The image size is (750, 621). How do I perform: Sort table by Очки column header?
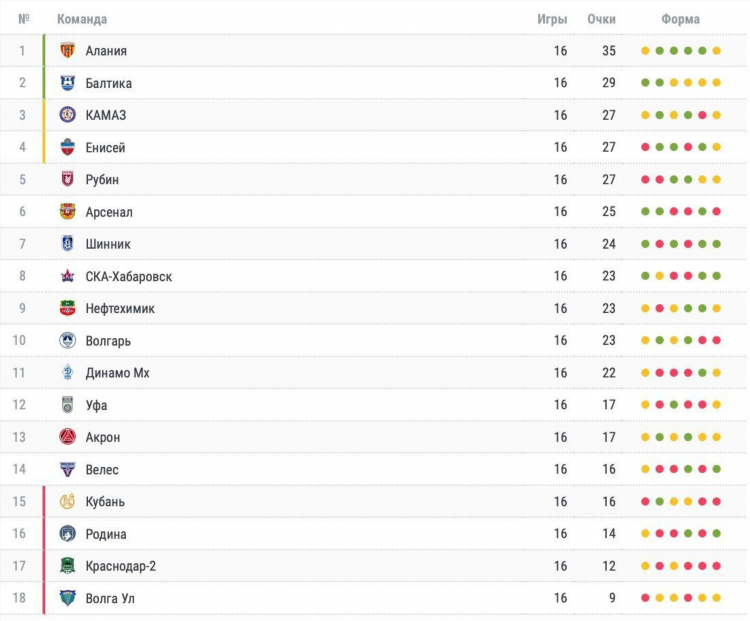coord(601,19)
